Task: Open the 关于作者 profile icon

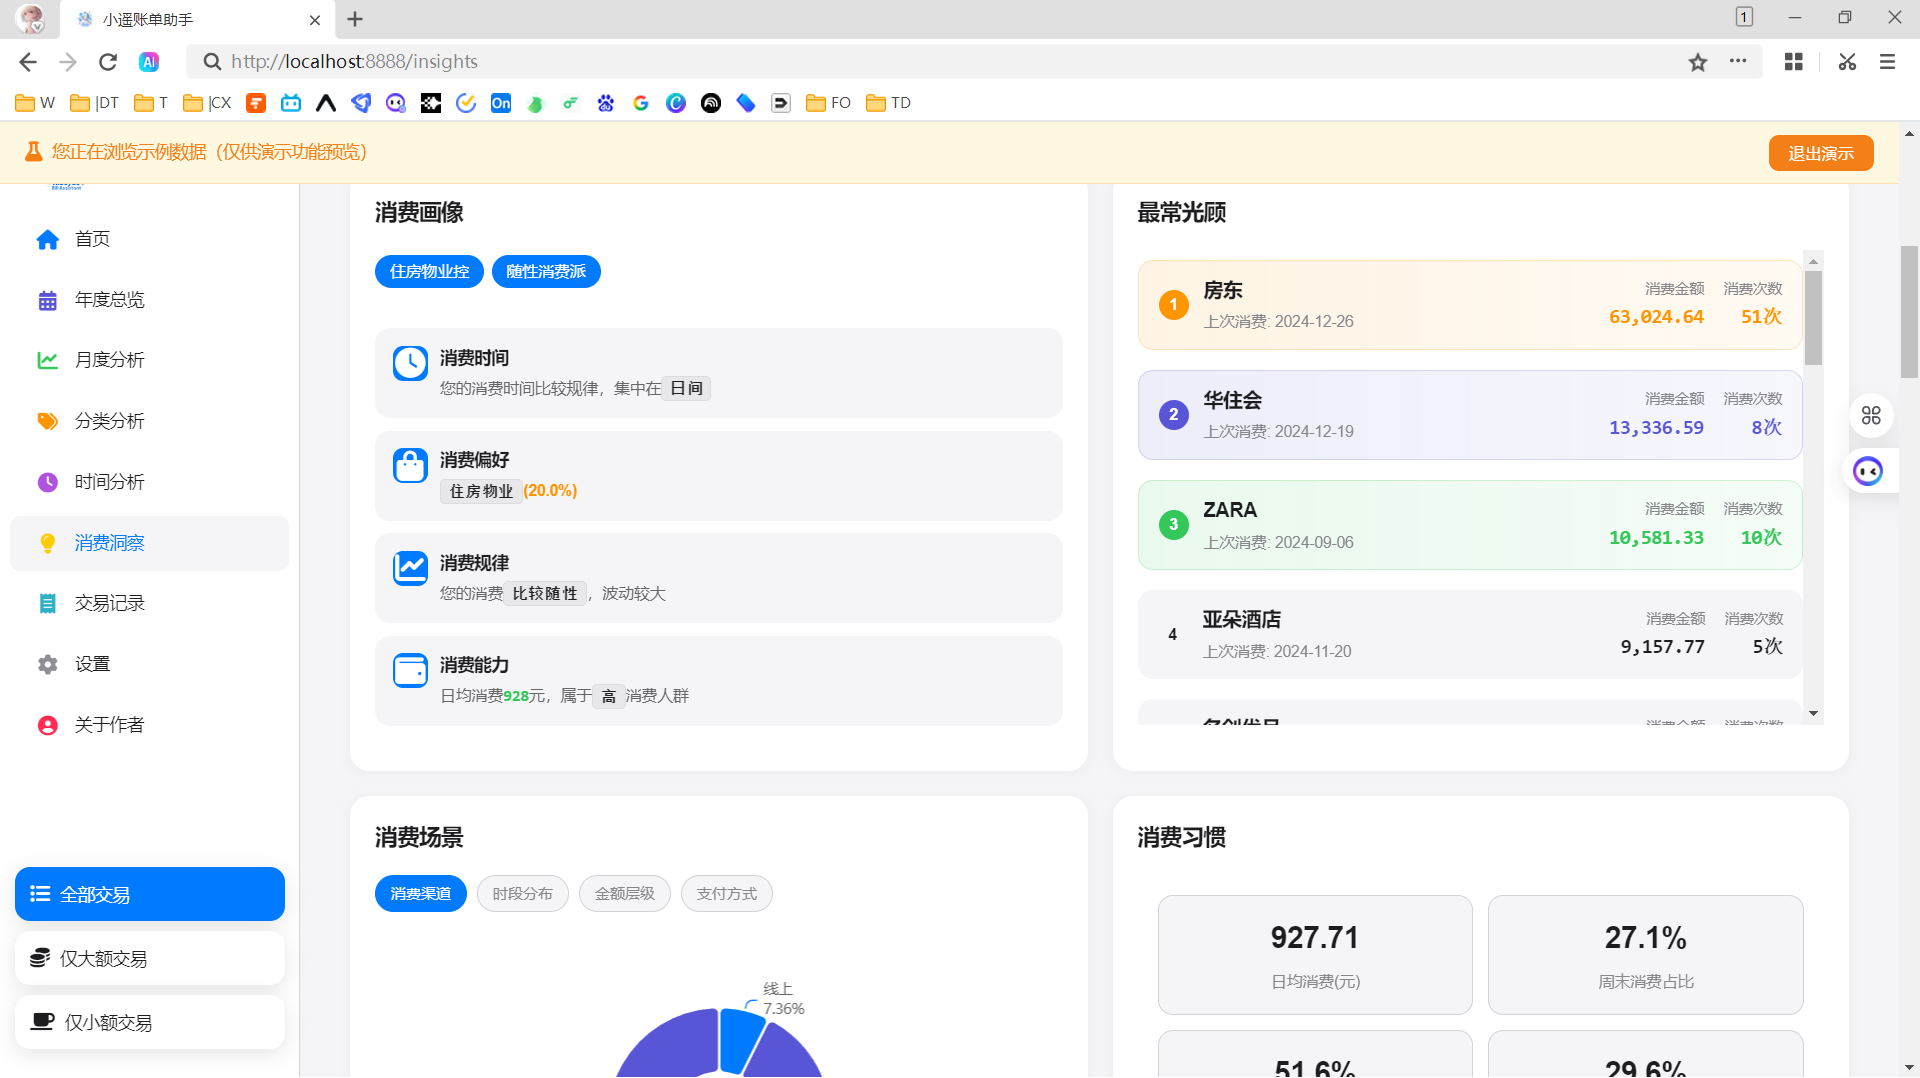Action: click(47, 724)
